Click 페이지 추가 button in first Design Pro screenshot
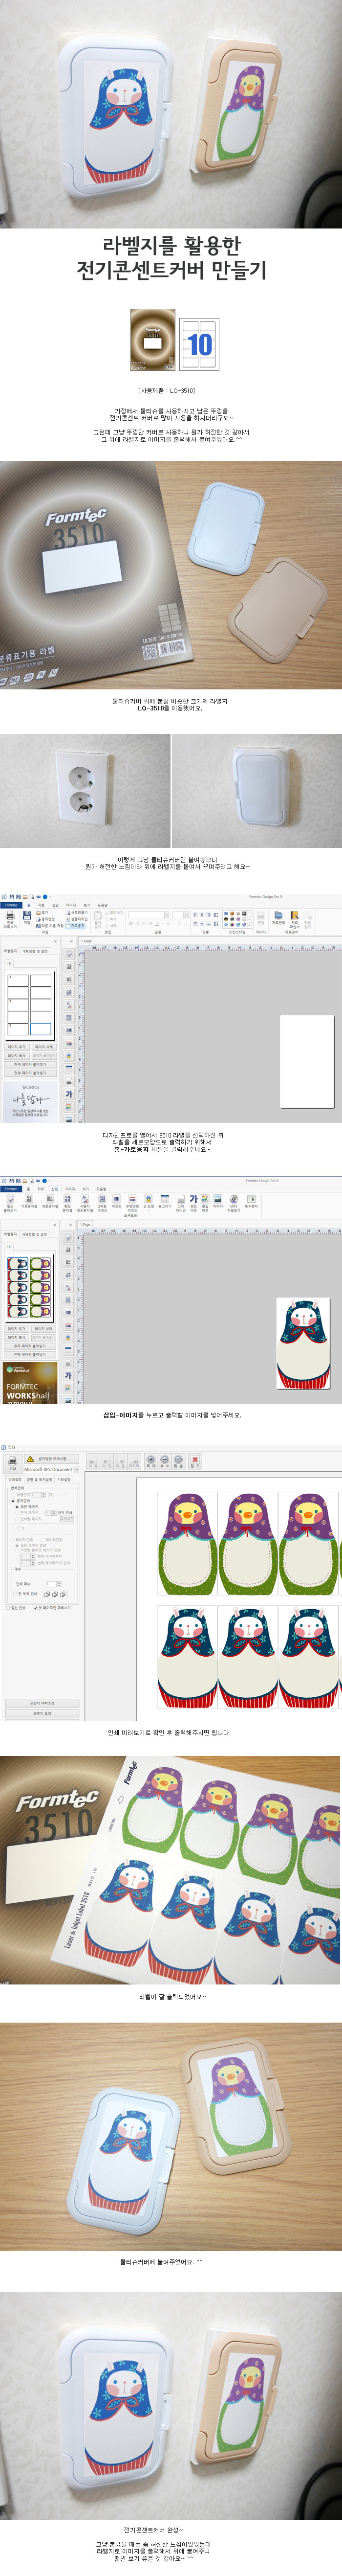The height and width of the screenshot is (2576, 342). point(17,1047)
